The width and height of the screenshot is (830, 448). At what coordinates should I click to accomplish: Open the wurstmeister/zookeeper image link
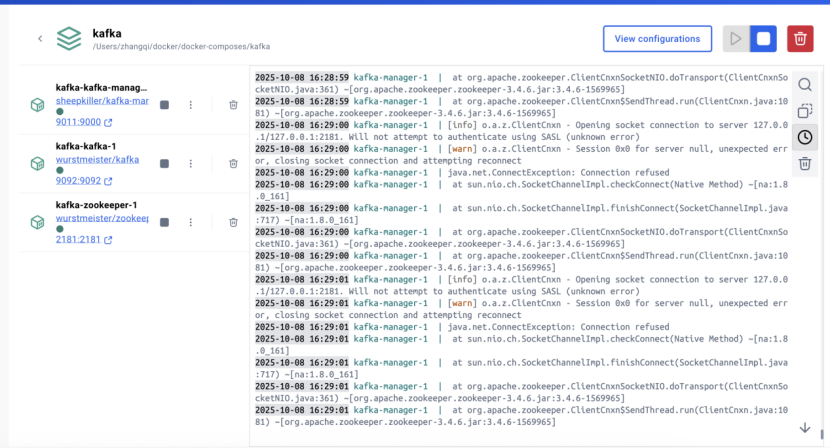tap(102, 218)
